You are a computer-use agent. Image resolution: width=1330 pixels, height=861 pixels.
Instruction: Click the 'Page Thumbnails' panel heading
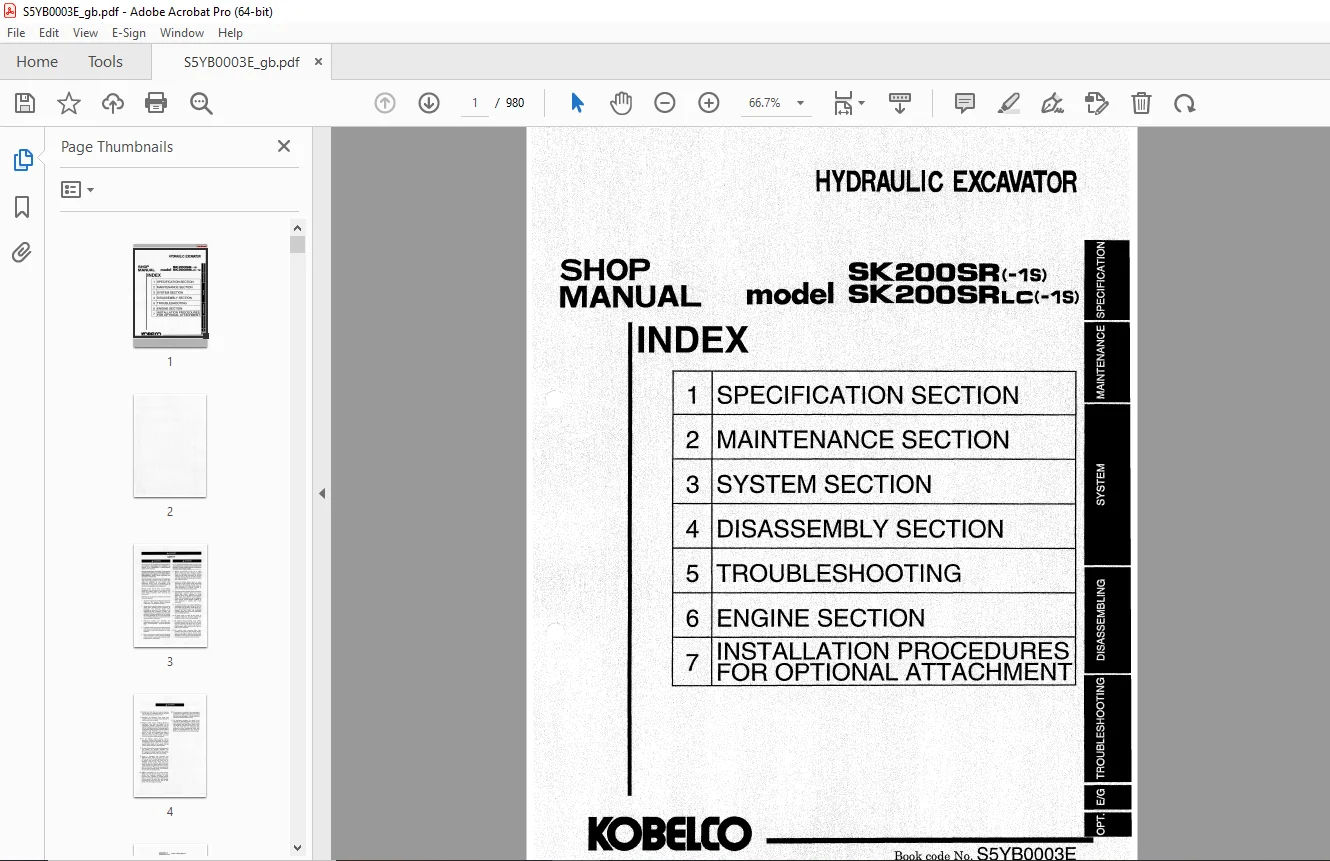coord(117,146)
